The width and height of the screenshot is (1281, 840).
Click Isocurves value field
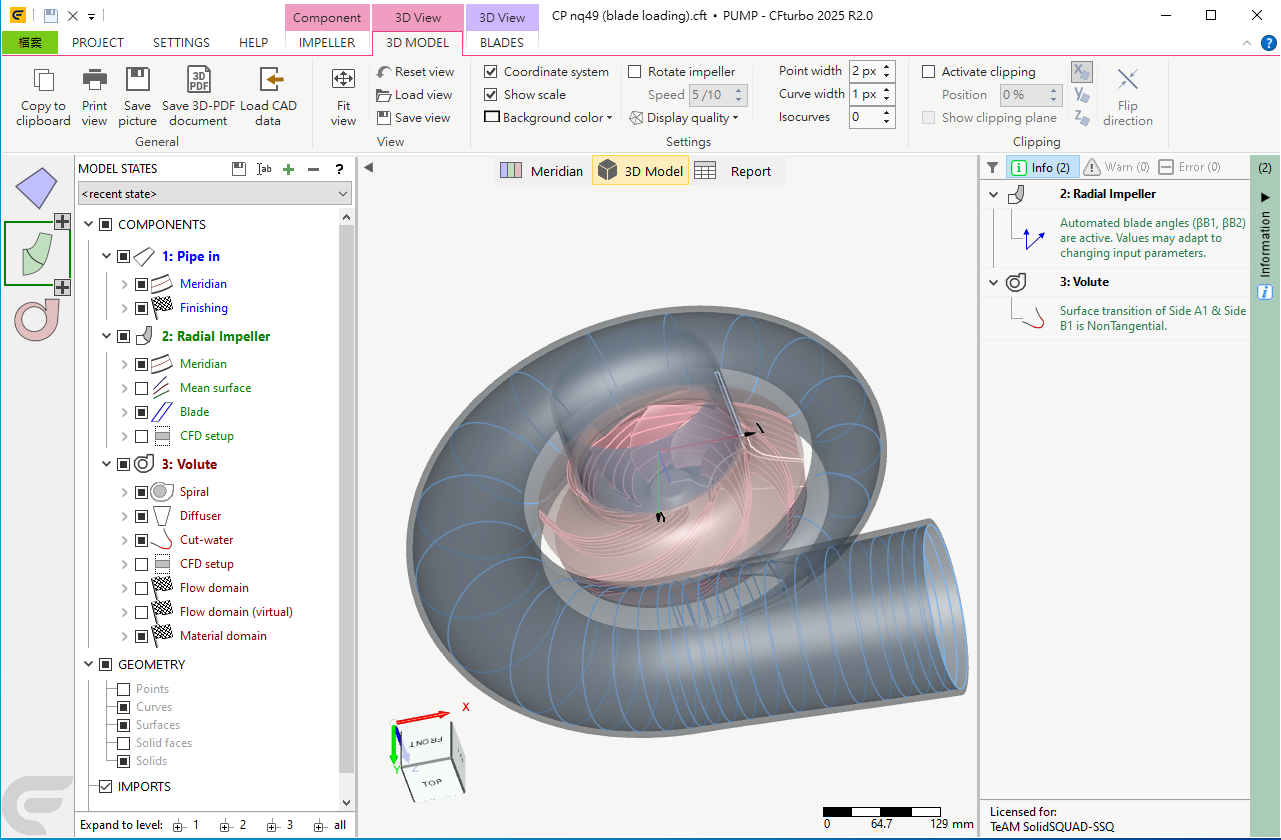point(864,118)
